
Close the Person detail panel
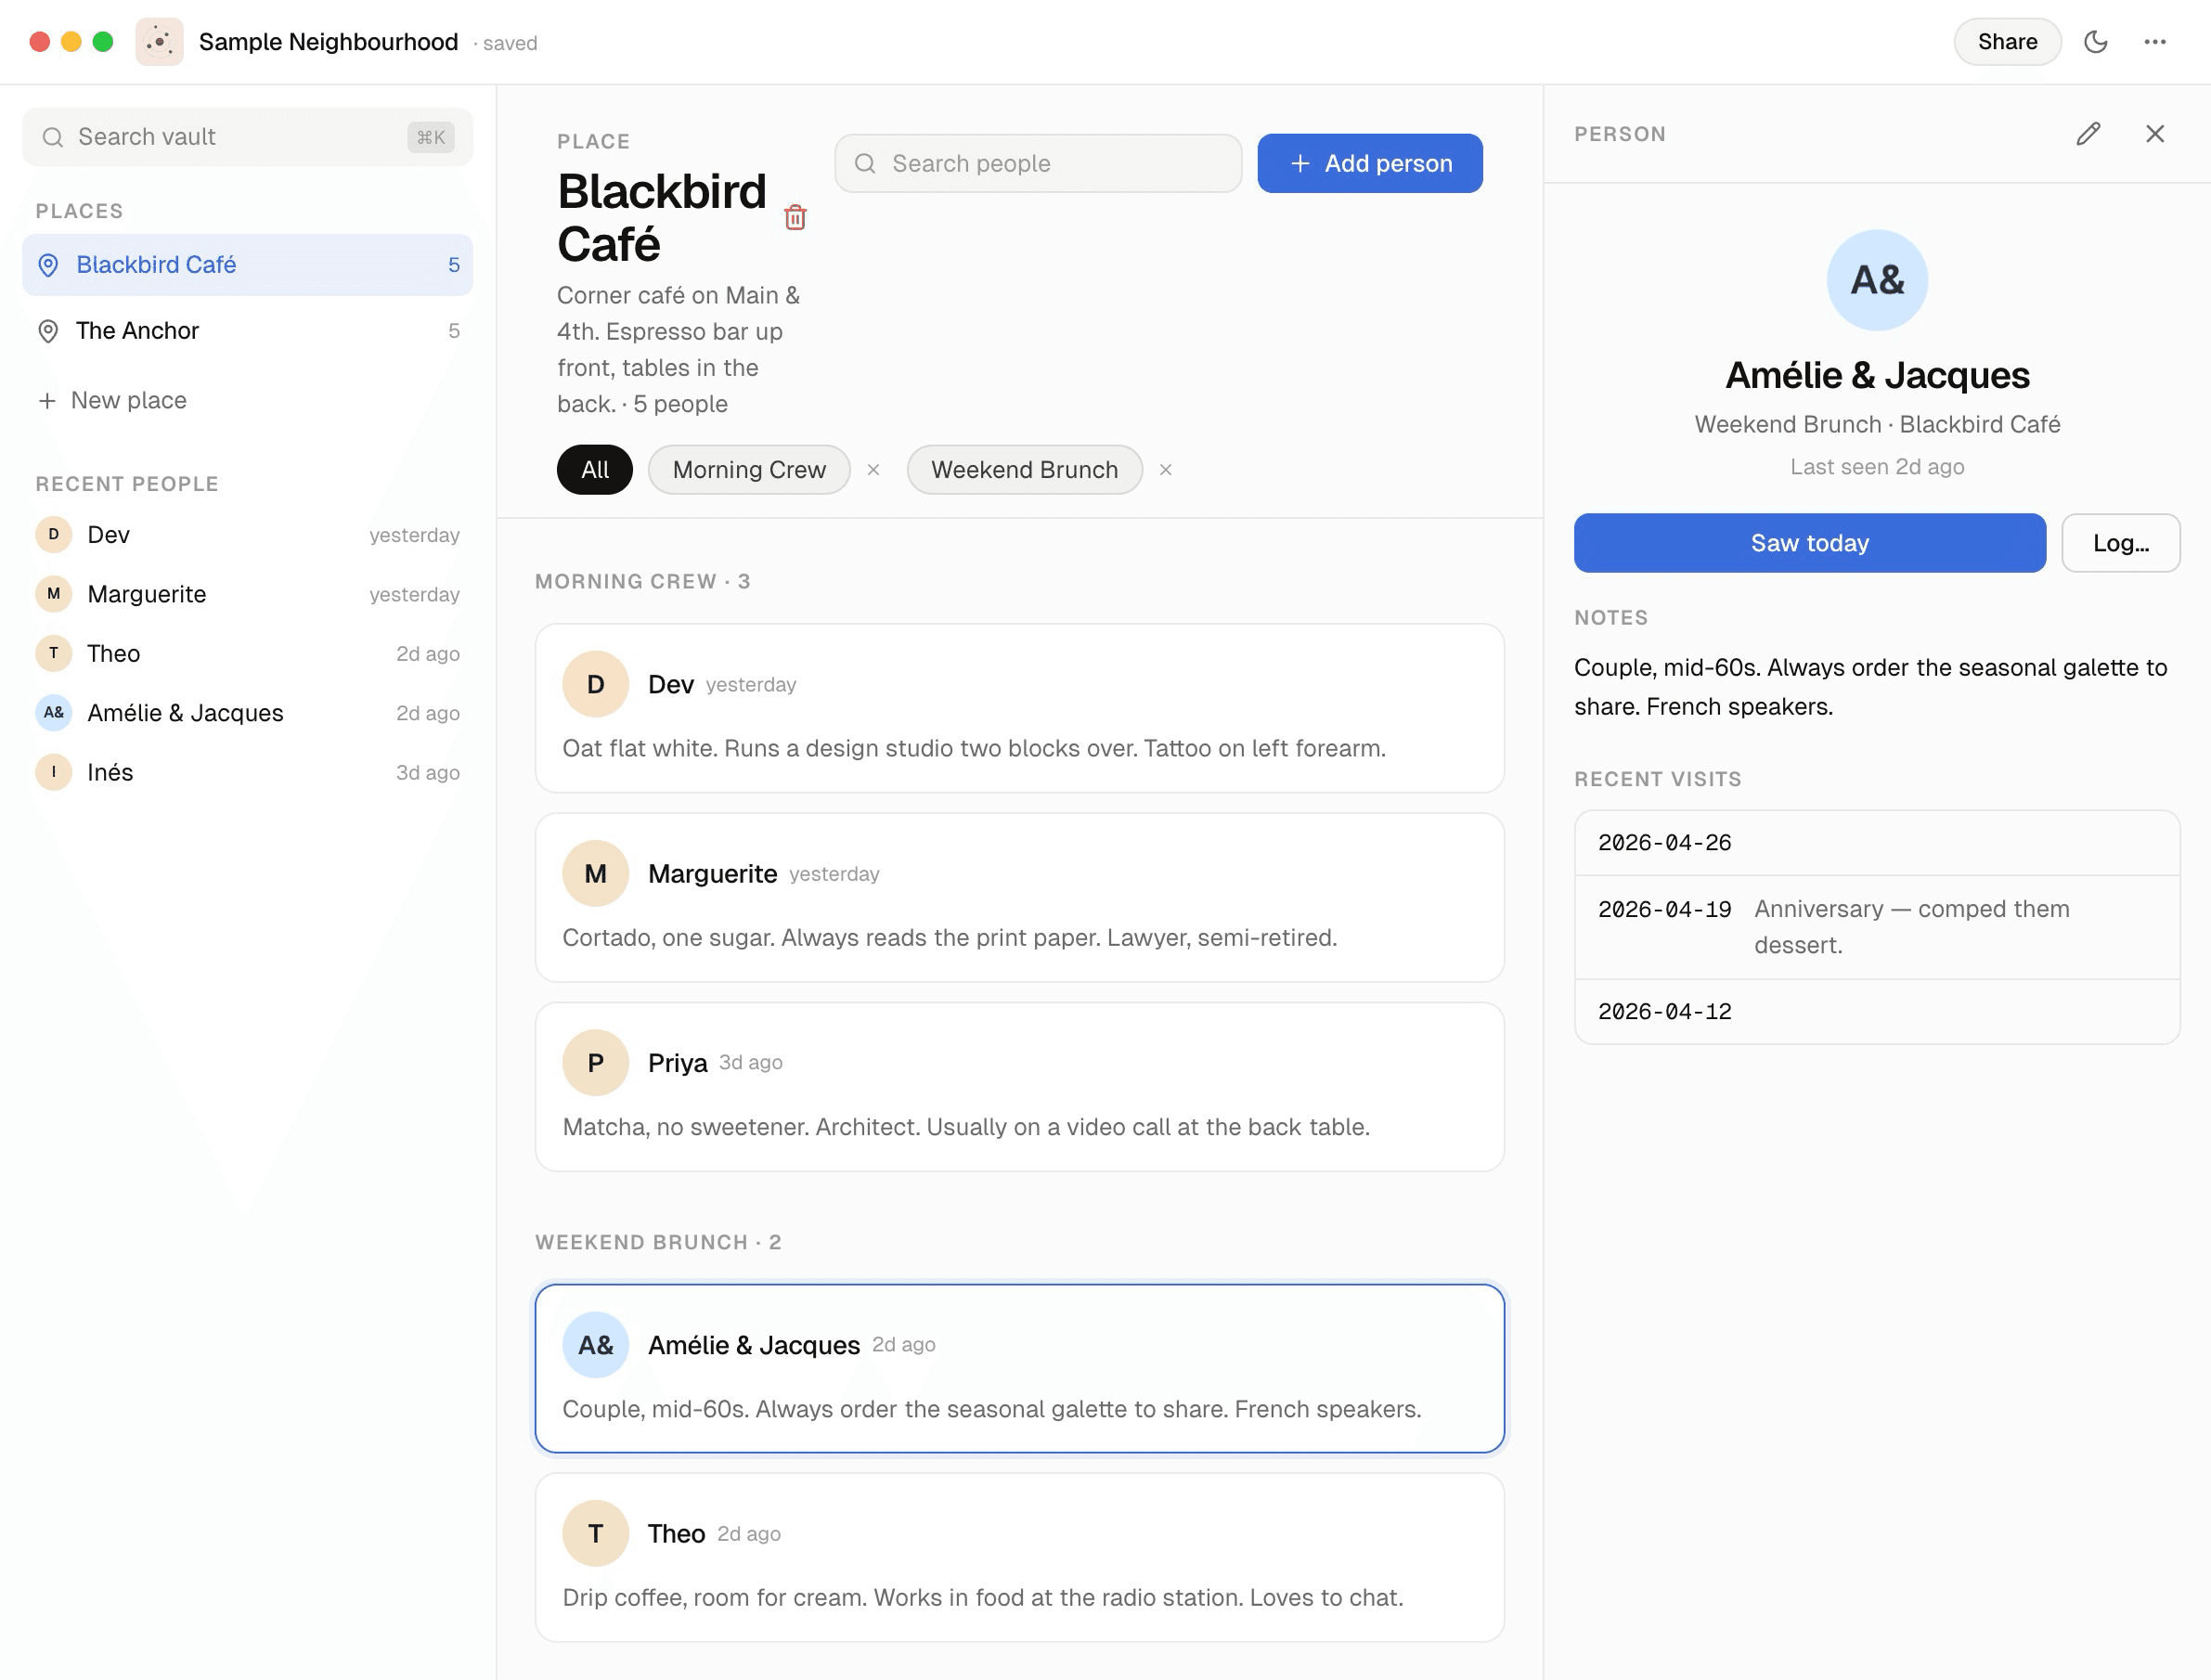click(2155, 134)
